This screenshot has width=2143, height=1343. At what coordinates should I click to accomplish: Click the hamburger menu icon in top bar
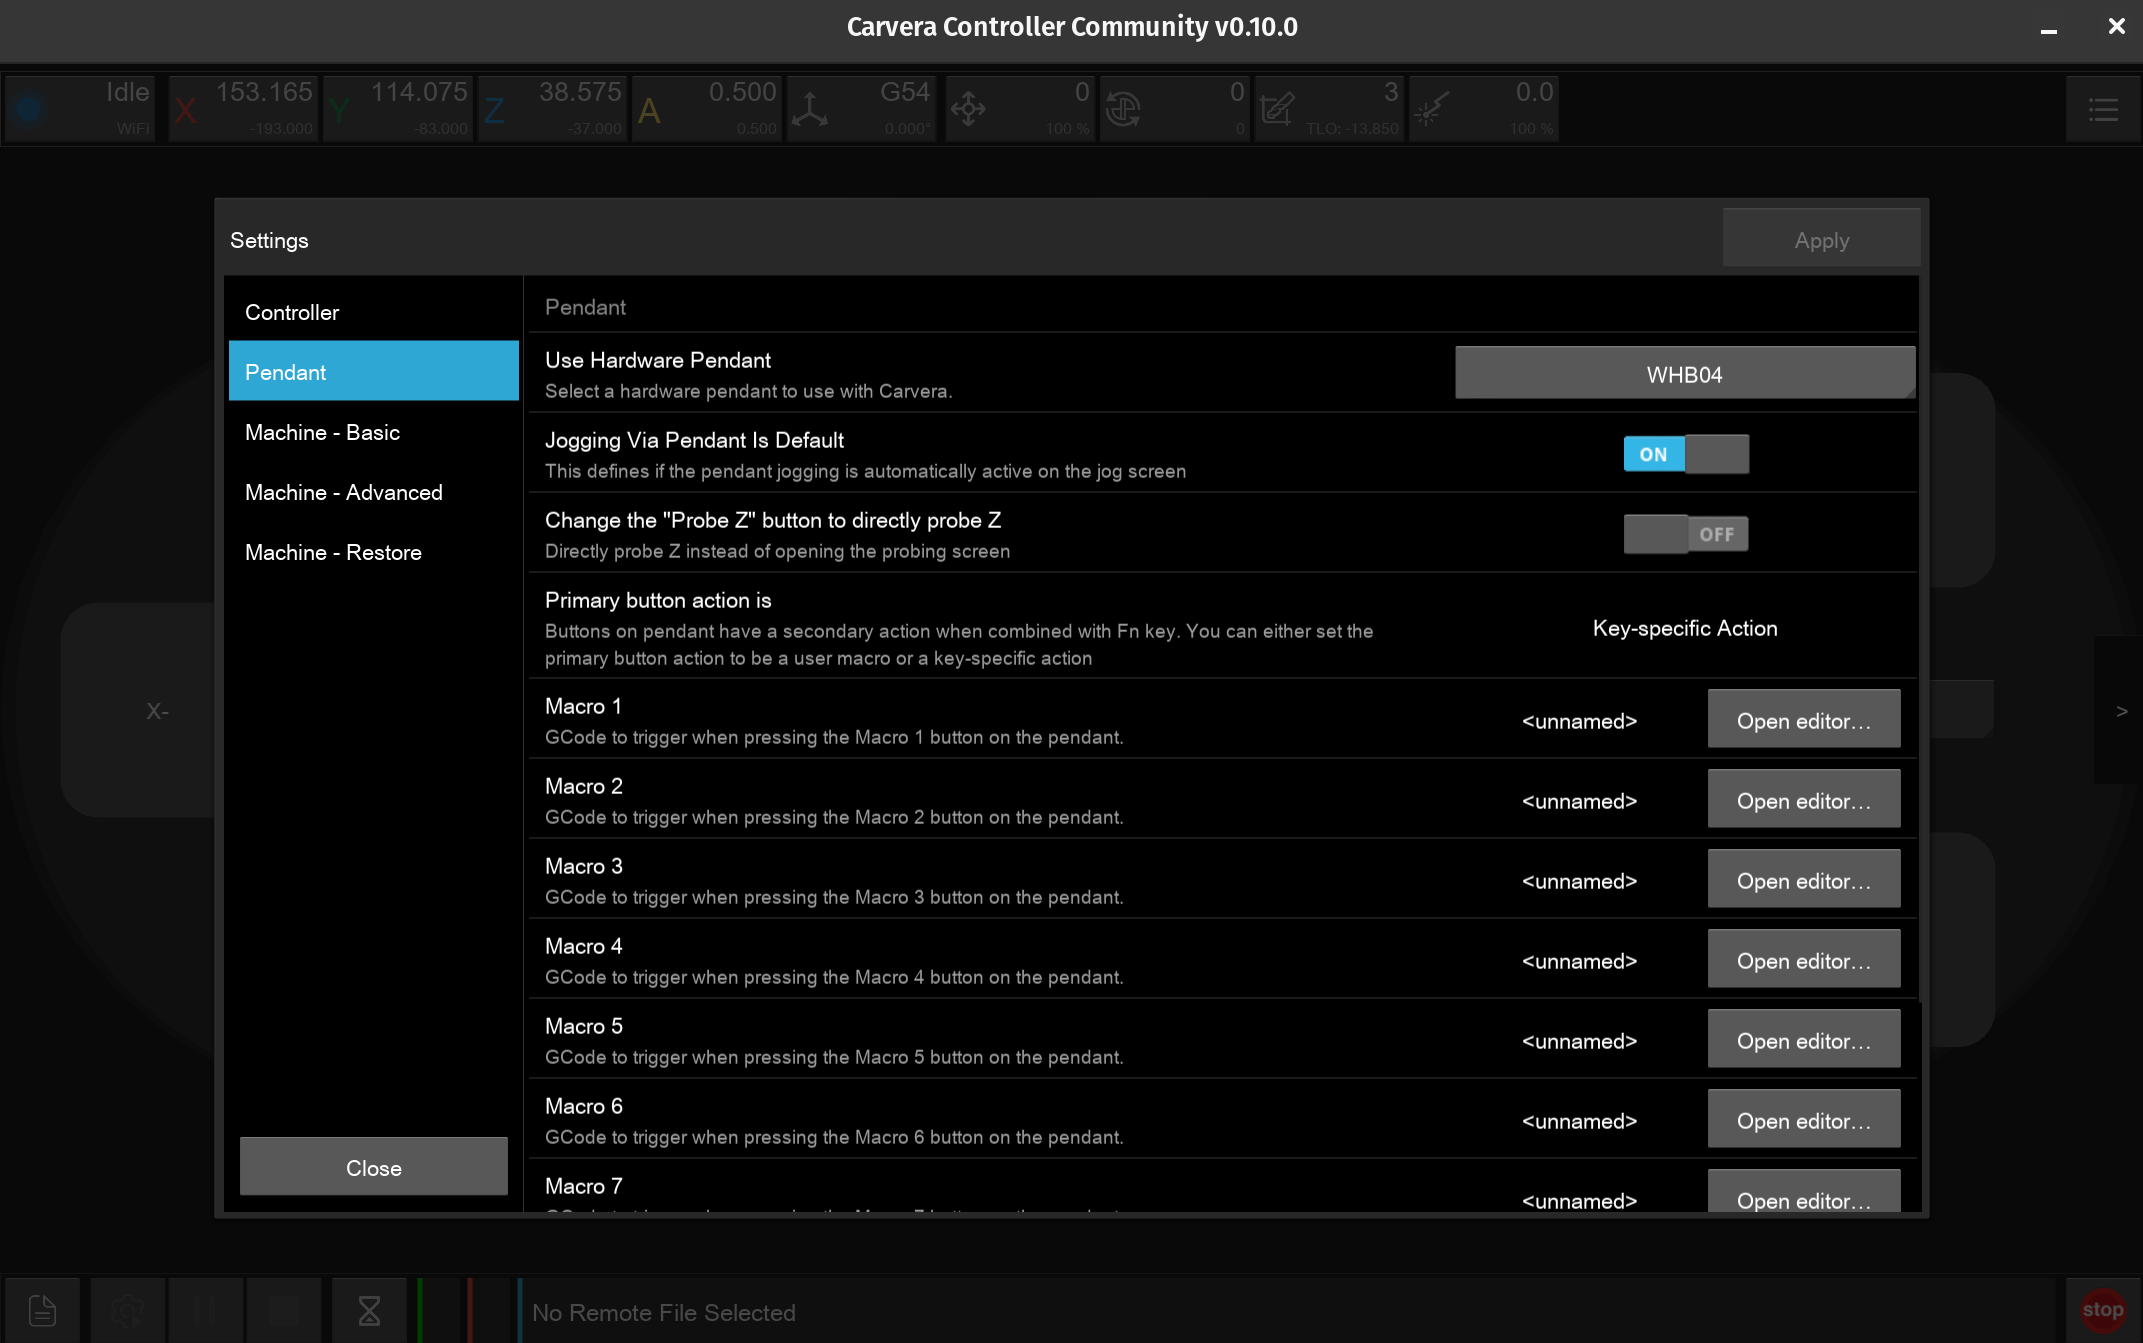(x=2103, y=109)
